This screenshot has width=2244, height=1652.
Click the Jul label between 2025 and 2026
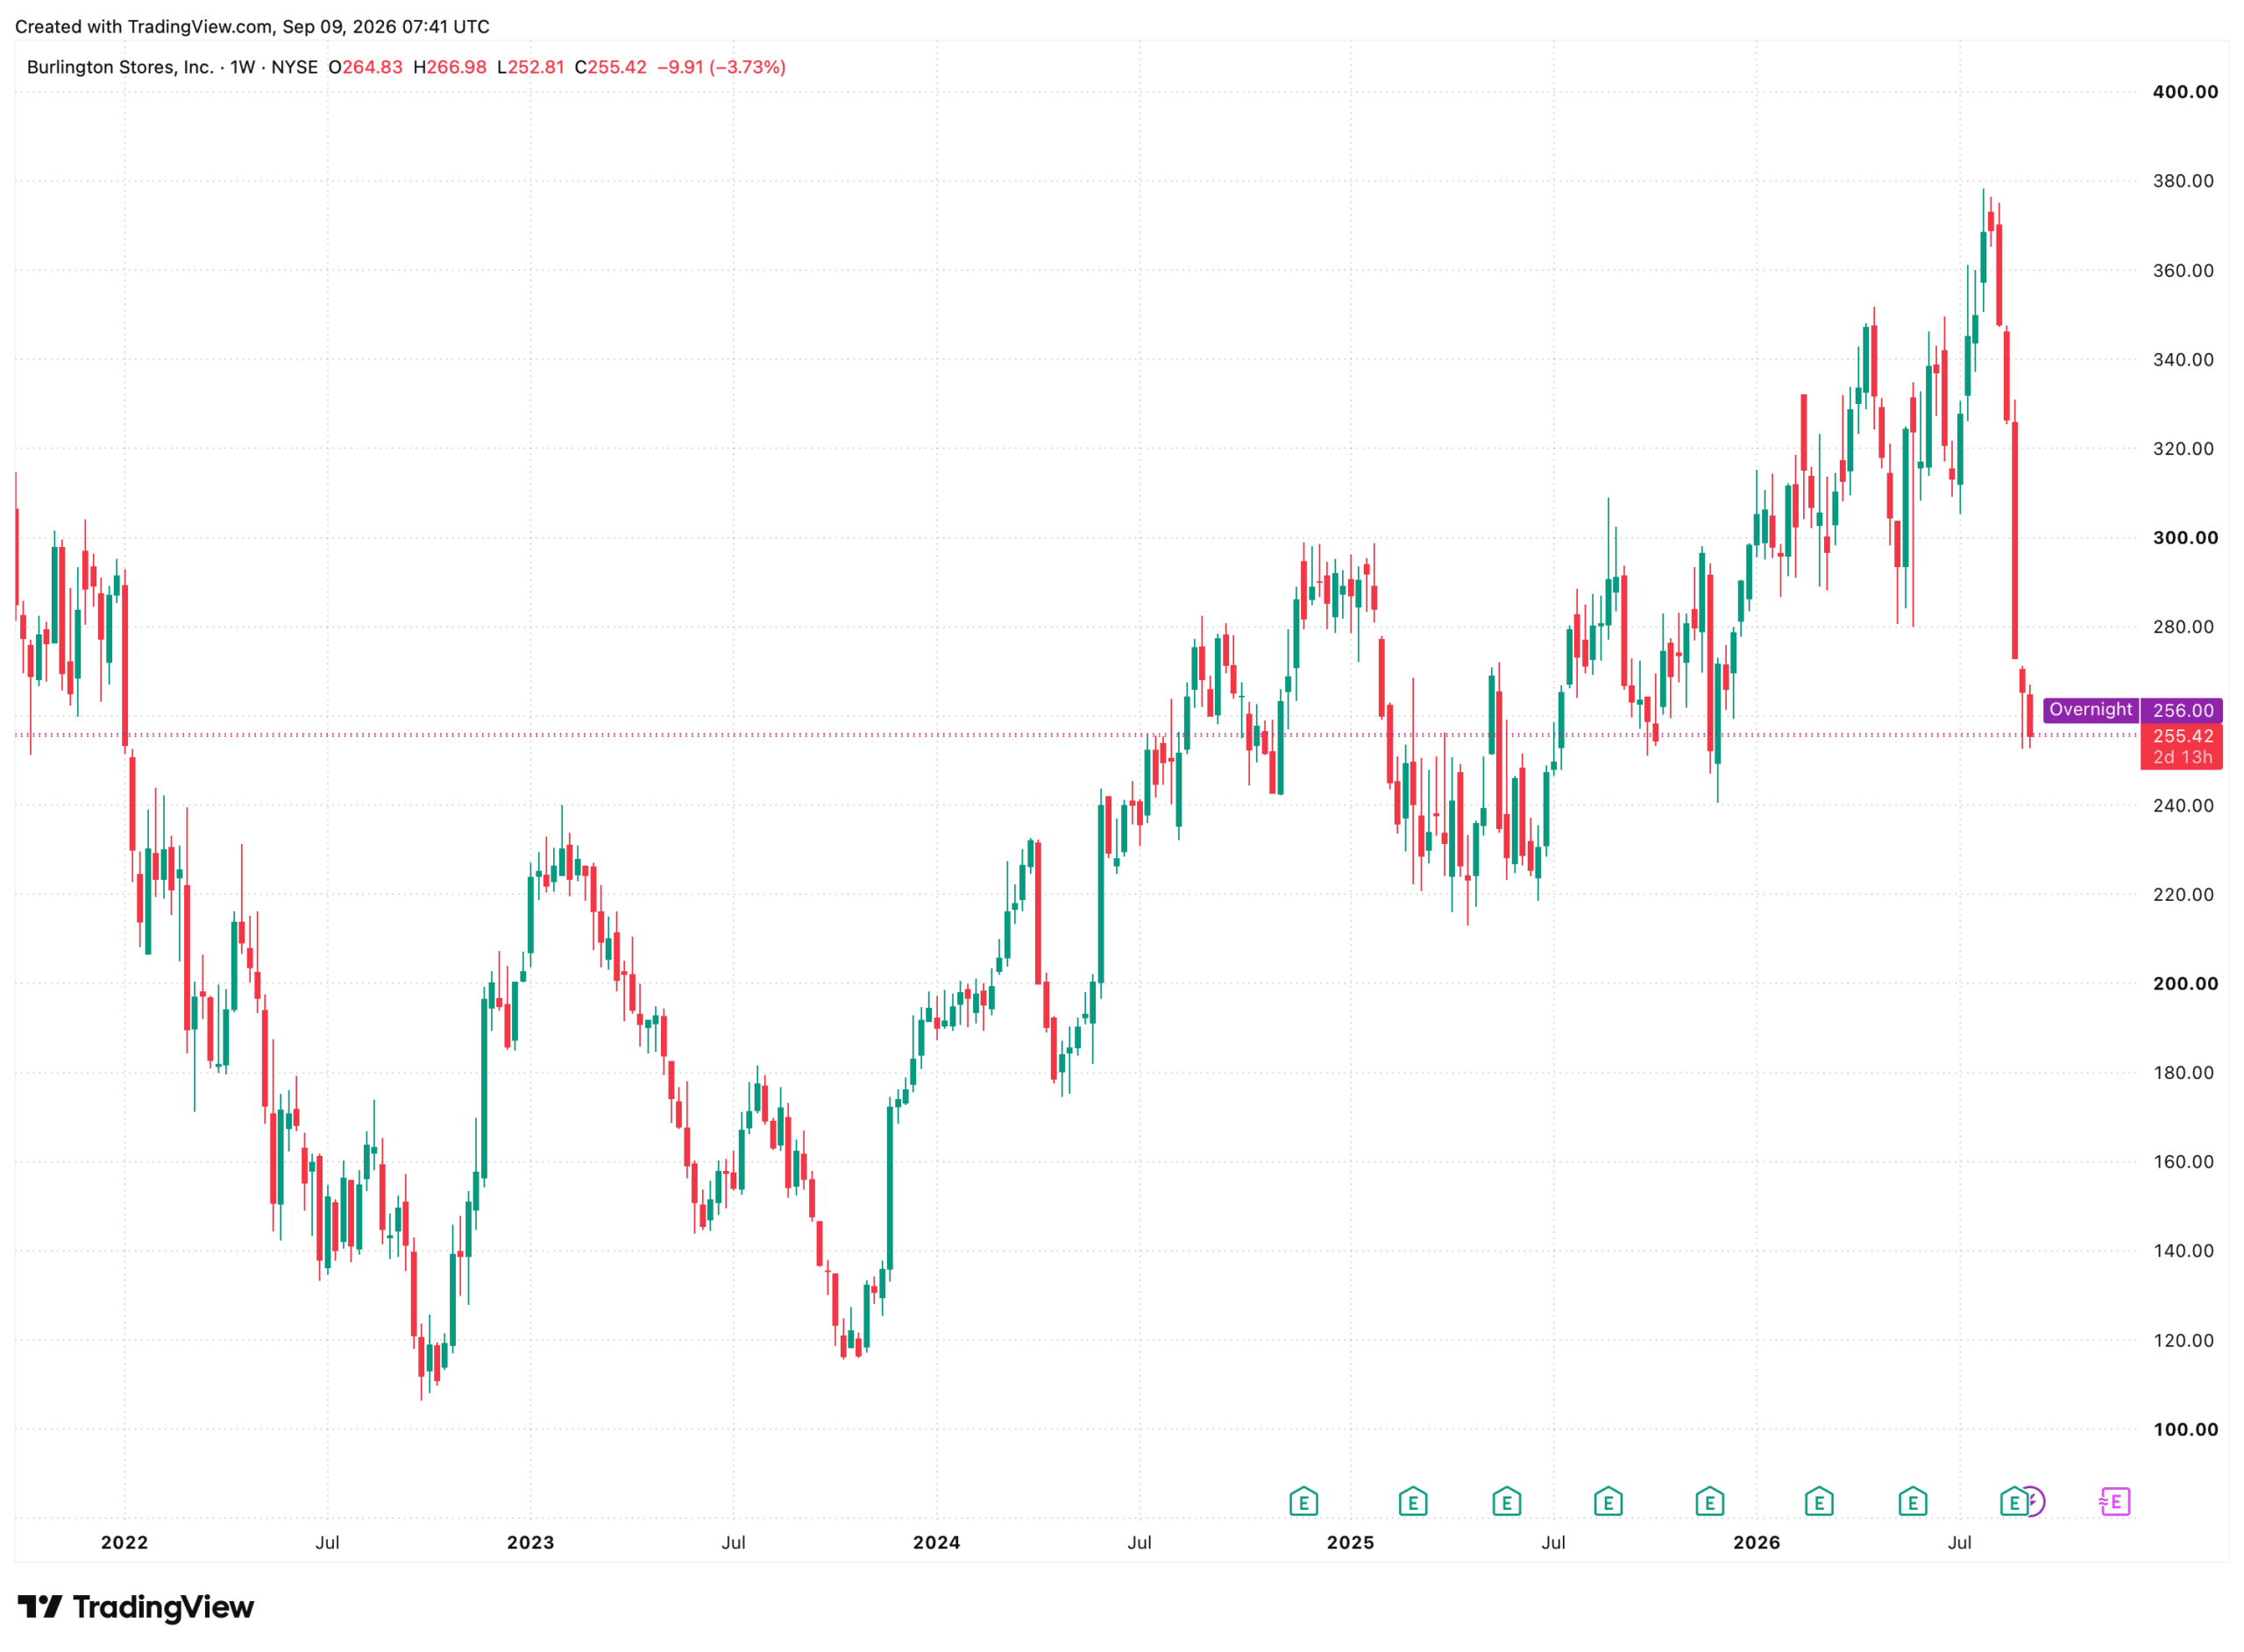tap(1553, 1542)
